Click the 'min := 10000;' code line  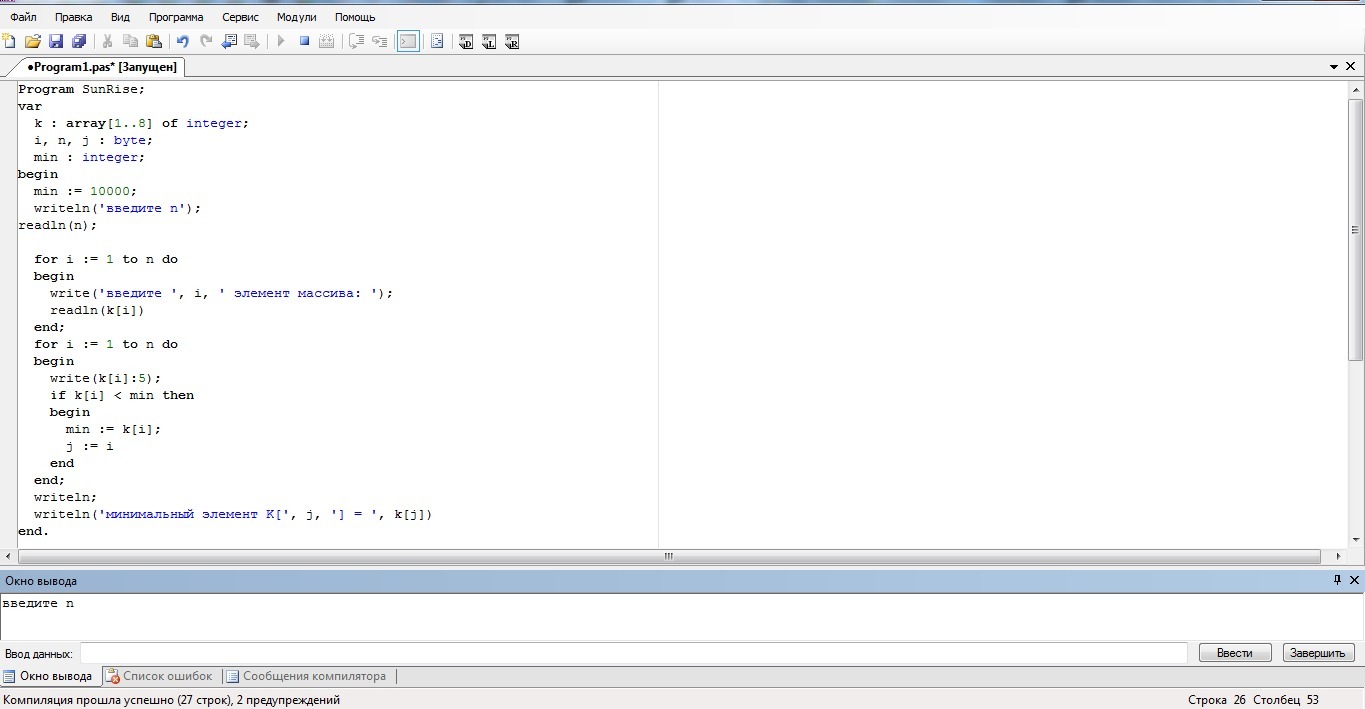click(x=85, y=191)
